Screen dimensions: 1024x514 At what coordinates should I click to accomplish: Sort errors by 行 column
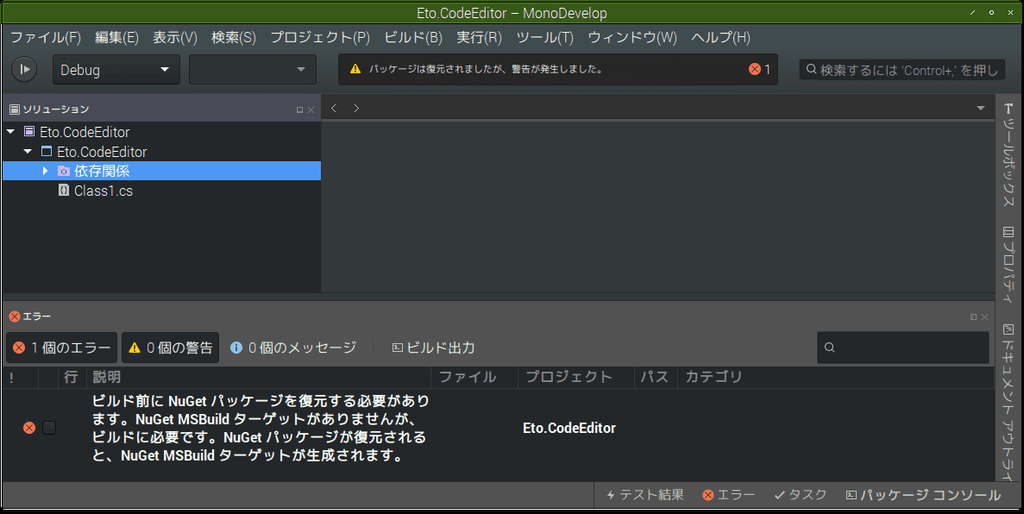[71, 377]
